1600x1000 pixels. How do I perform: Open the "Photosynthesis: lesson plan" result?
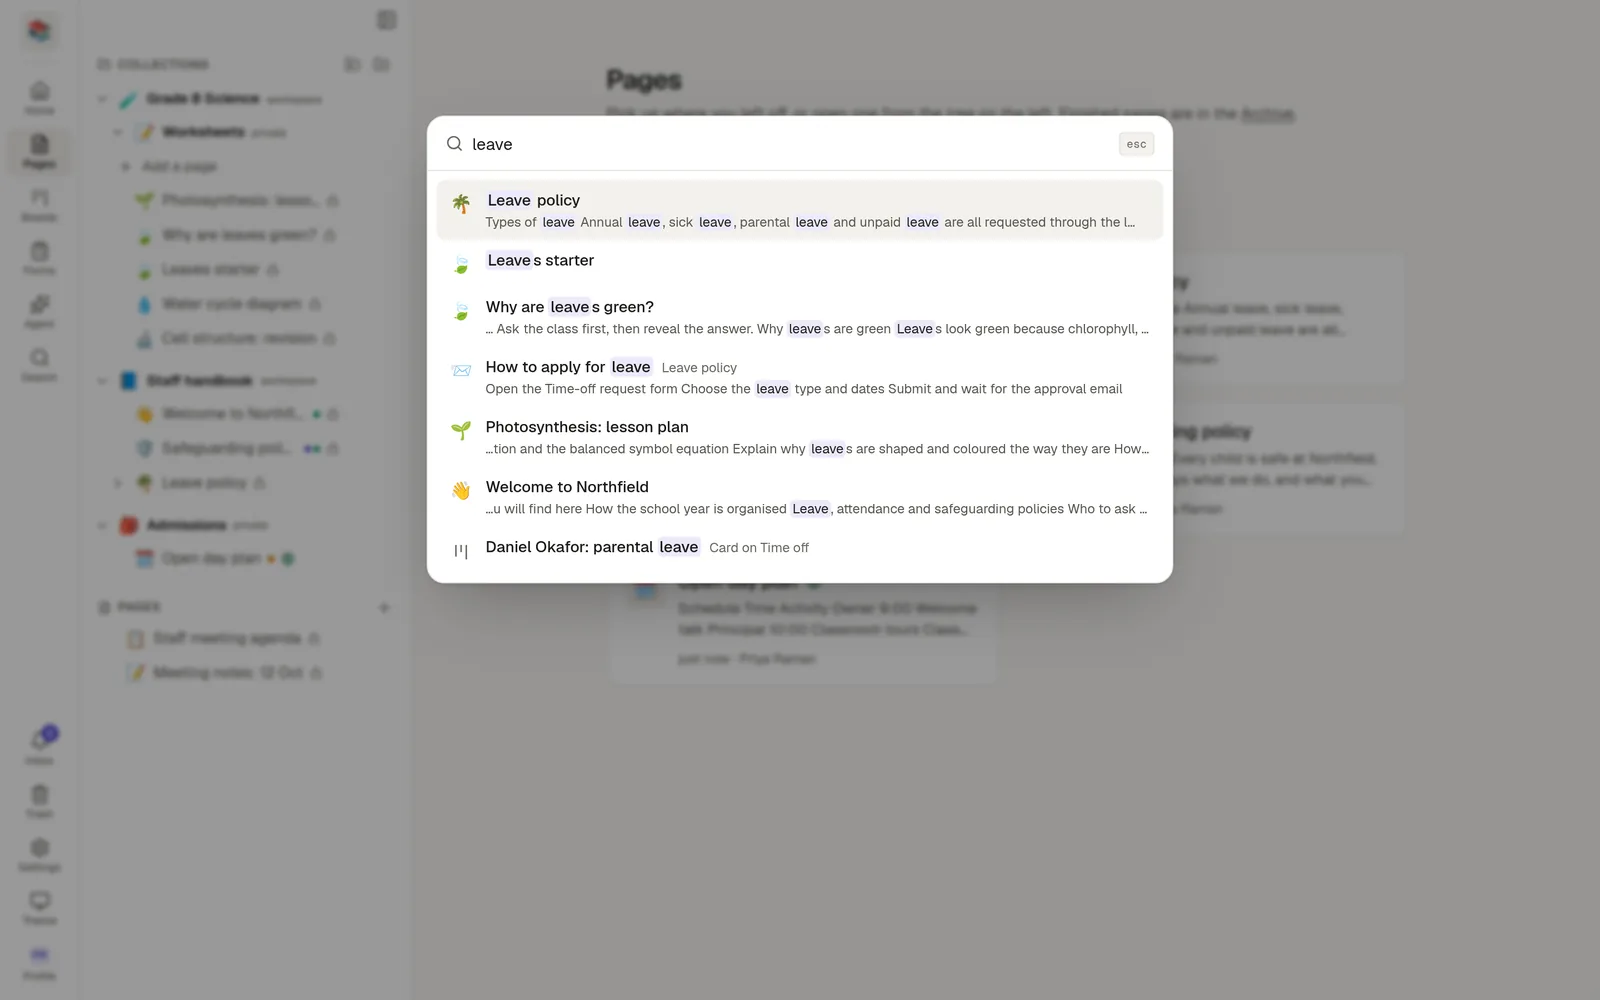pyautogui.click(x=800, y=437)
